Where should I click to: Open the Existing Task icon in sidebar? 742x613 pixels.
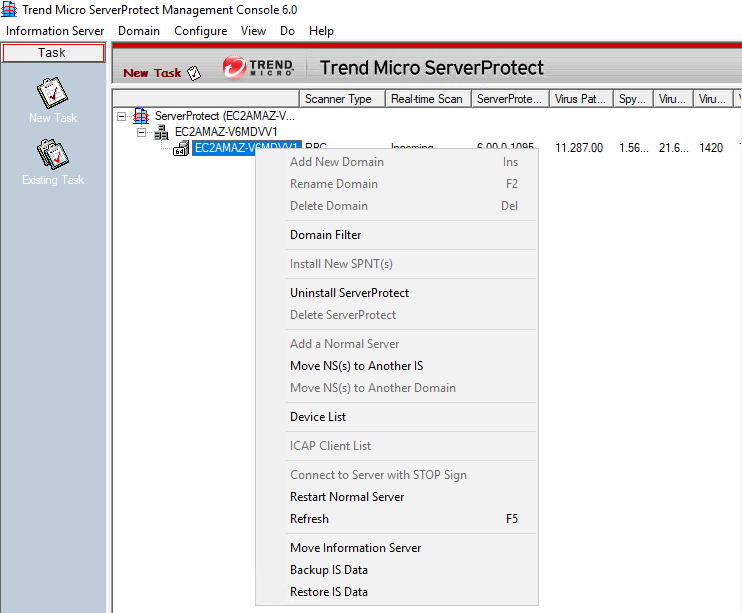[53, 154]
